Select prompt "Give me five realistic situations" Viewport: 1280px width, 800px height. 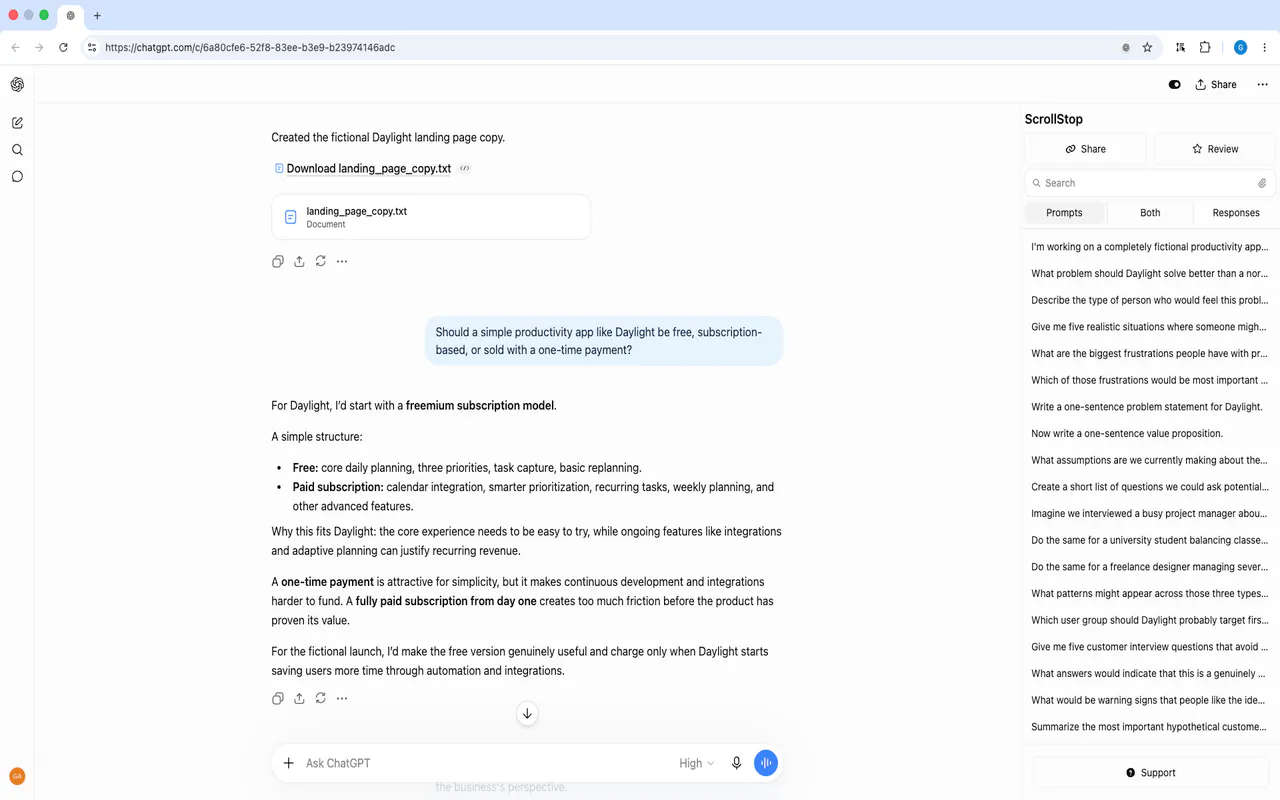pos(1150,327)
